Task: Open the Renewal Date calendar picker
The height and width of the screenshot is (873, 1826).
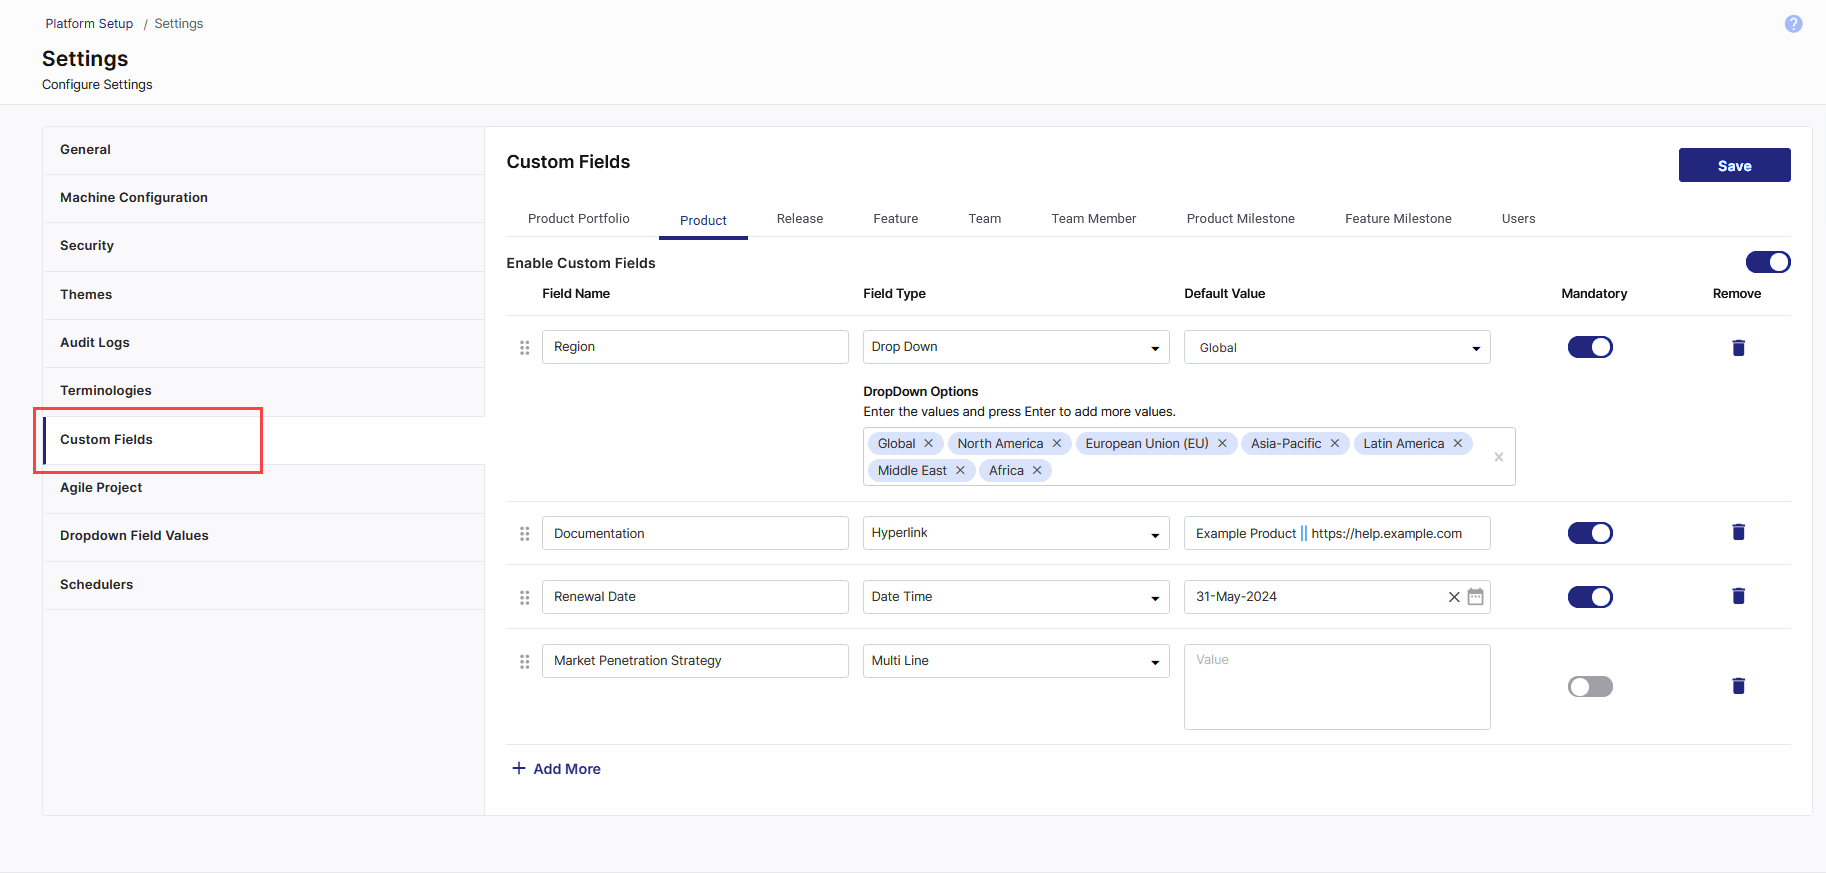Action: (x=1475, y=597)
